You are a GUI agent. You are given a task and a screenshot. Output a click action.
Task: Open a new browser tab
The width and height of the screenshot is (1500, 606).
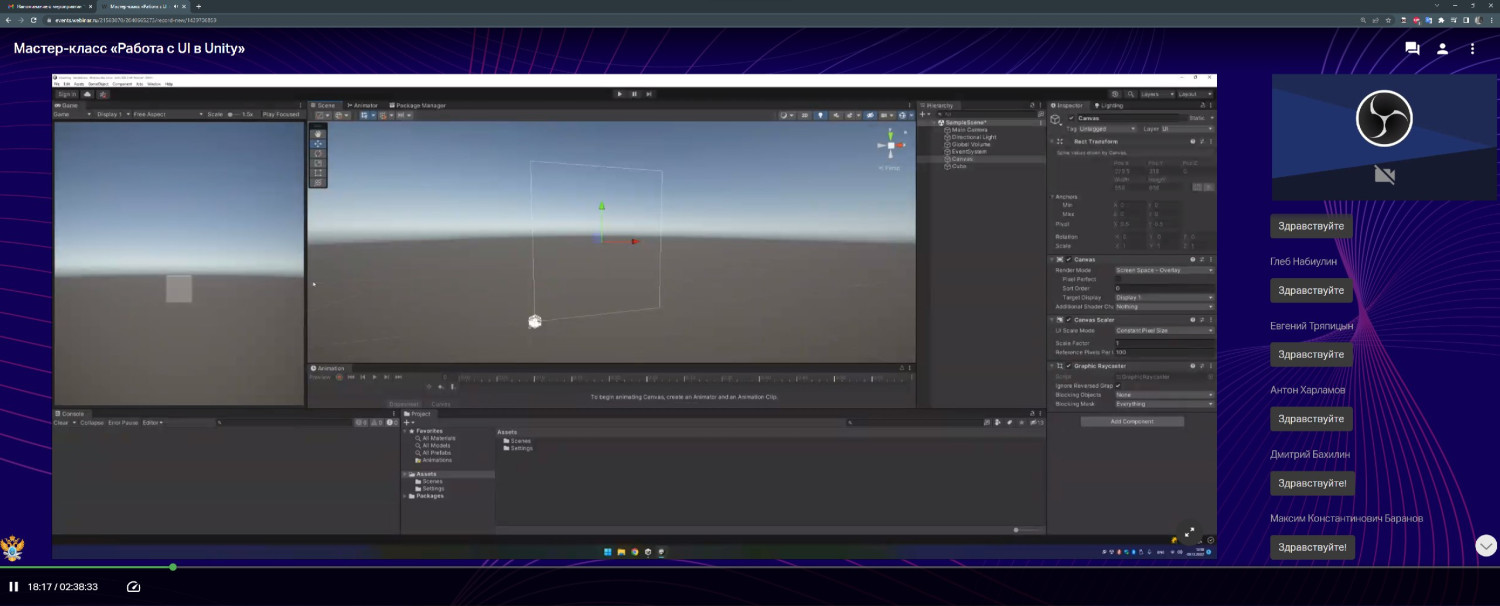coord(199,6)
